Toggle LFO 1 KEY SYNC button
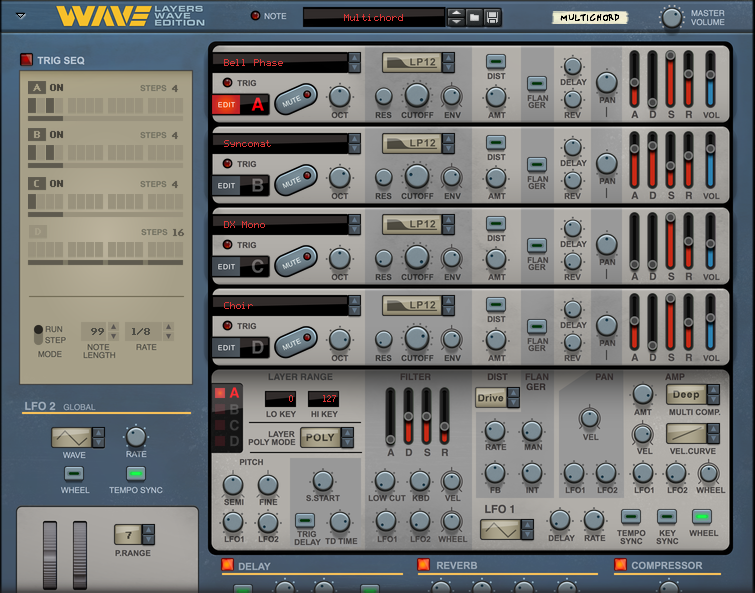755x593 pixels. 666,516
